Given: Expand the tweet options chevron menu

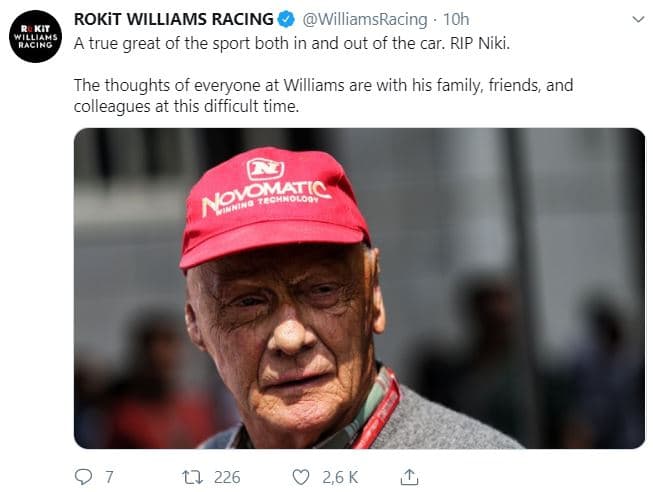Looking at the screenshot, I should point(639,20).
